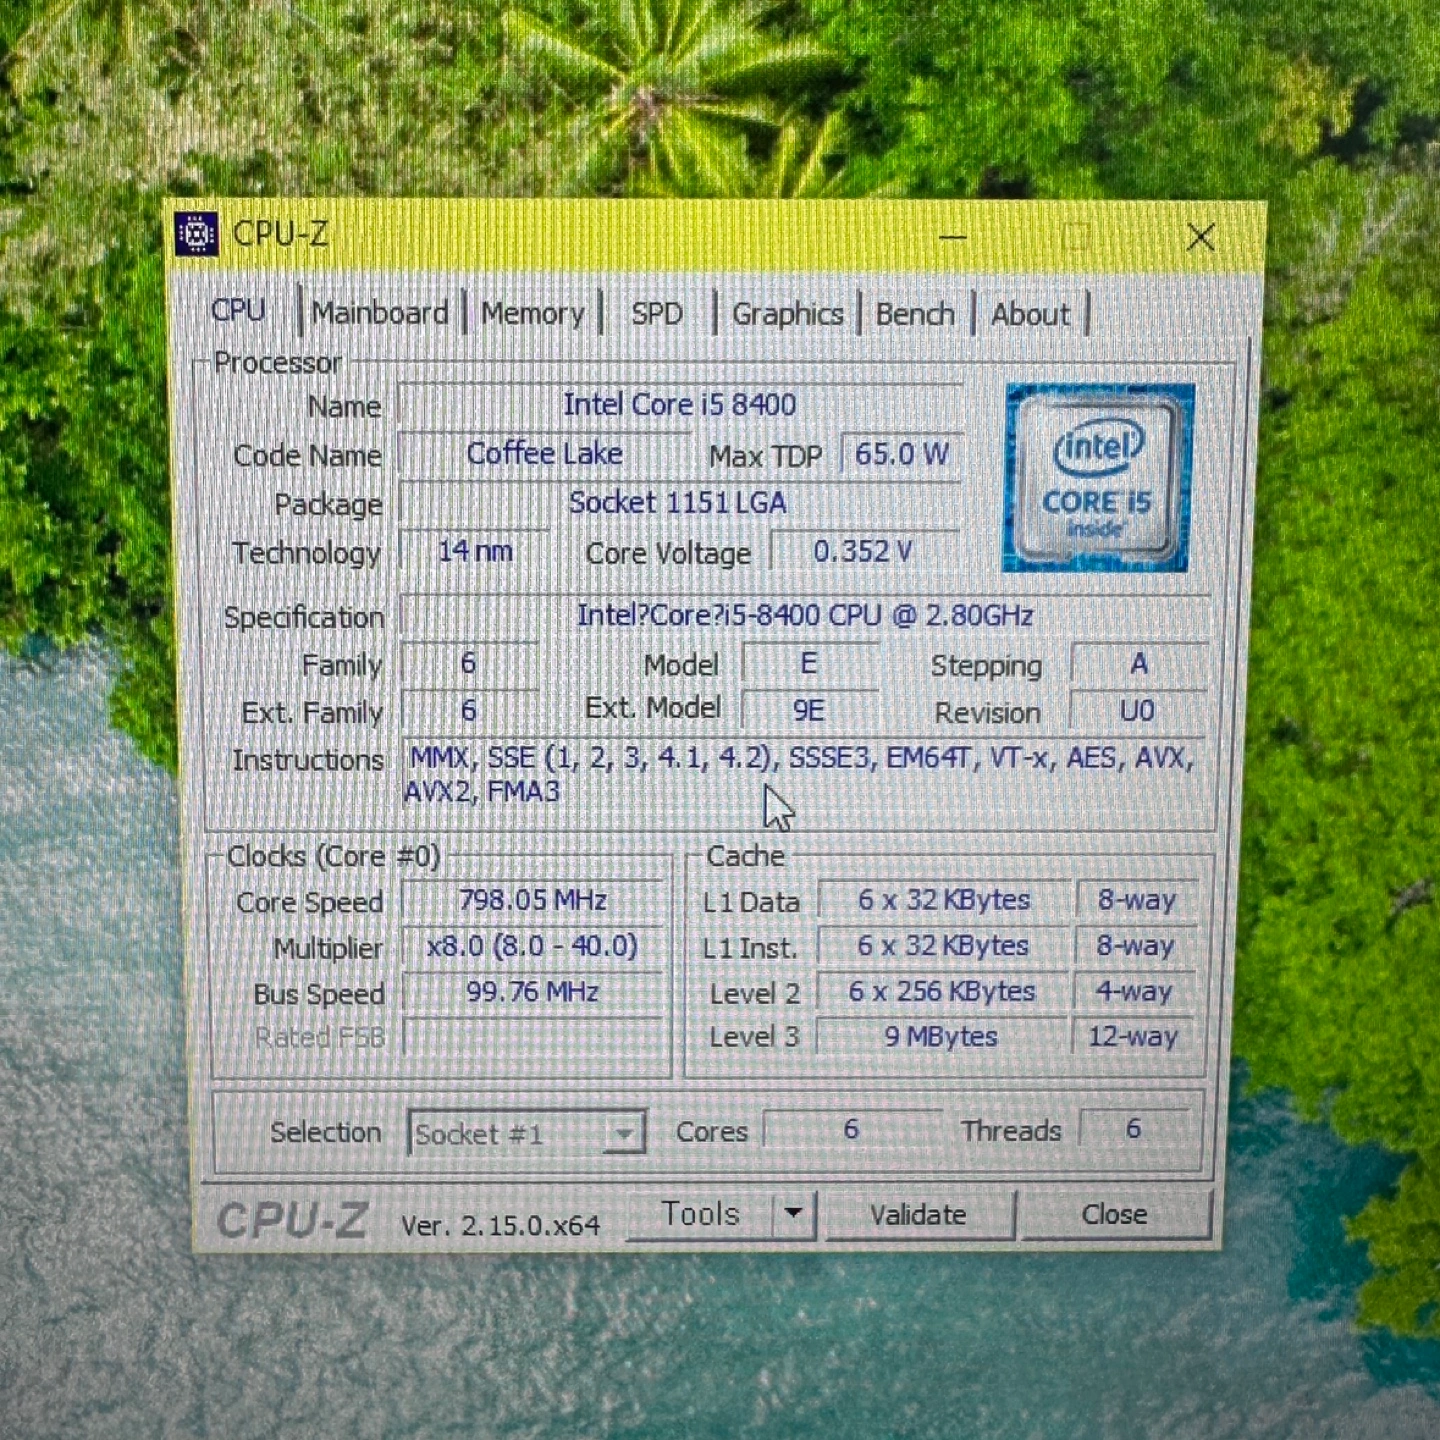Click the code name value 'Coffee Lake'
Viewport: 1440px width, 1440px height.
point(545,453)
